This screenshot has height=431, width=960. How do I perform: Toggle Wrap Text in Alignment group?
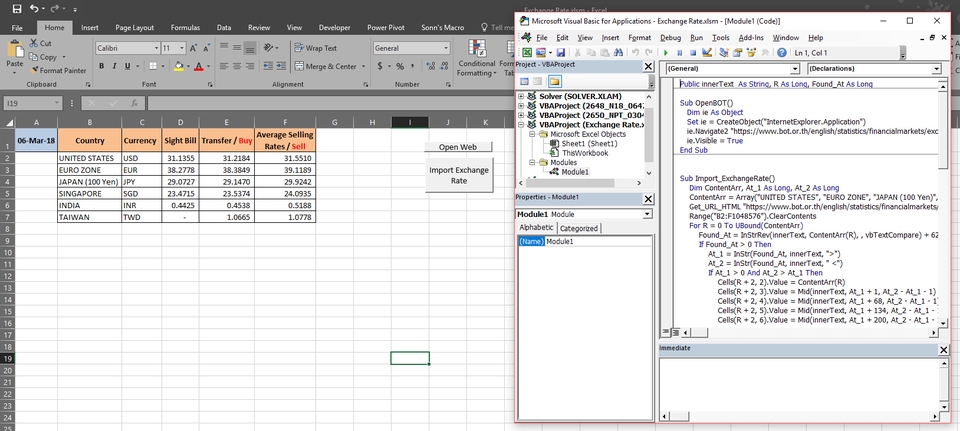click(x=315, y=48)
